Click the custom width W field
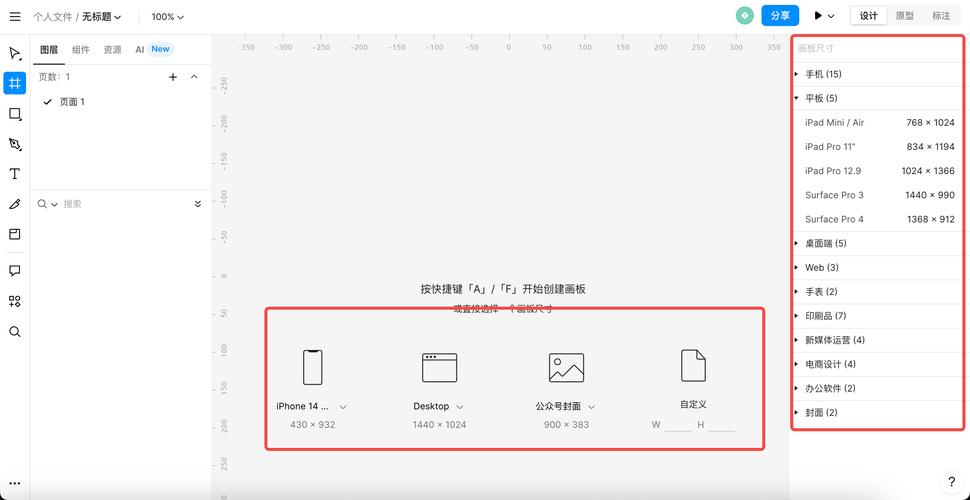 (x=678, y=425)
